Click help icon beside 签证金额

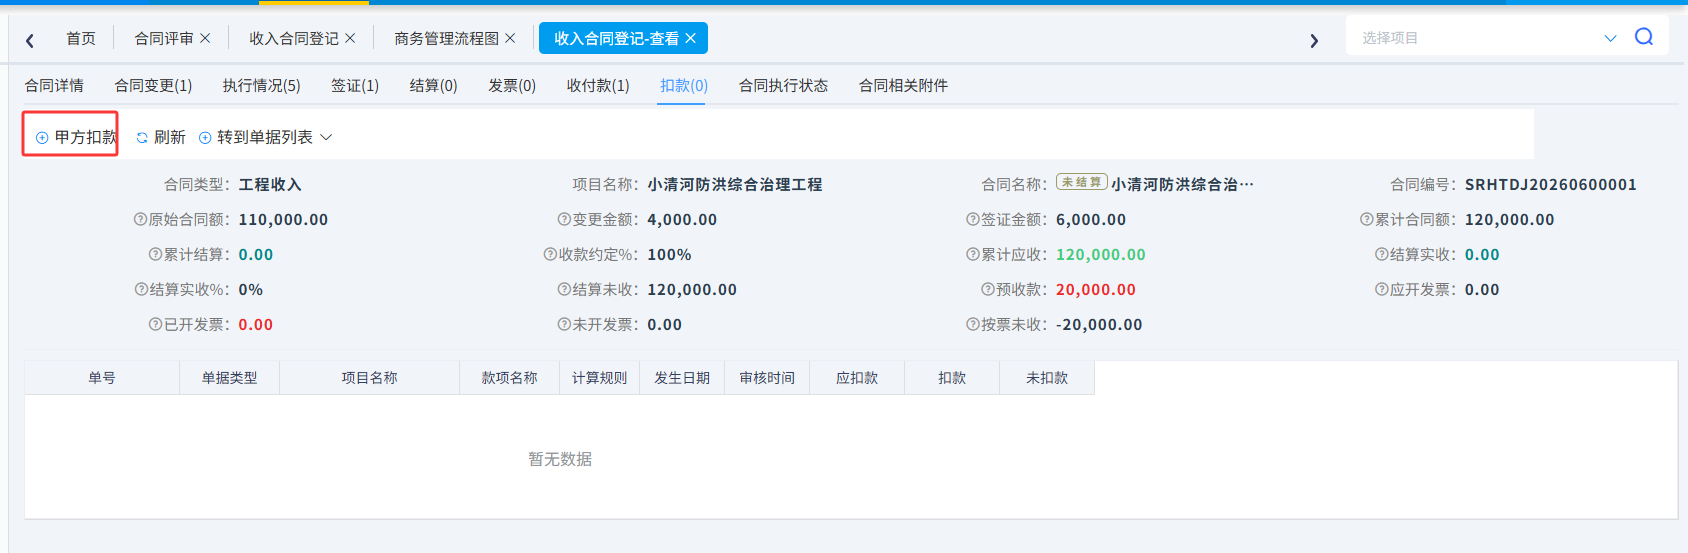[973, 219]
